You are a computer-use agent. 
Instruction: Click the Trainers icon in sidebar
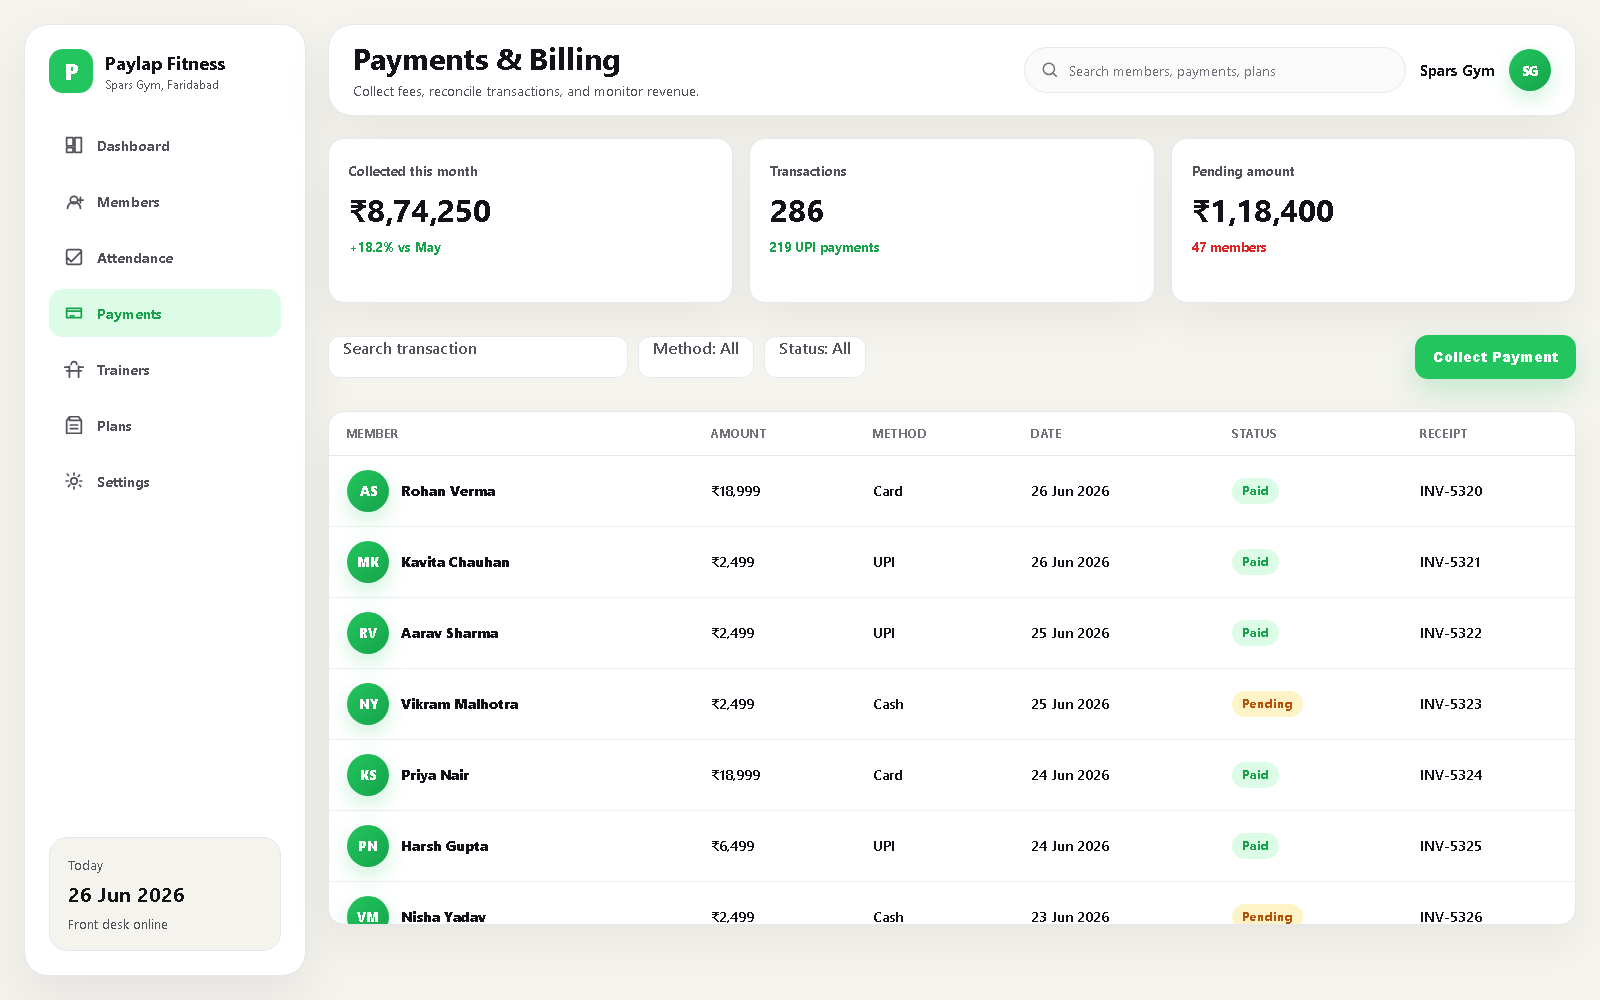pyautogui.click(x=74, y=369)
